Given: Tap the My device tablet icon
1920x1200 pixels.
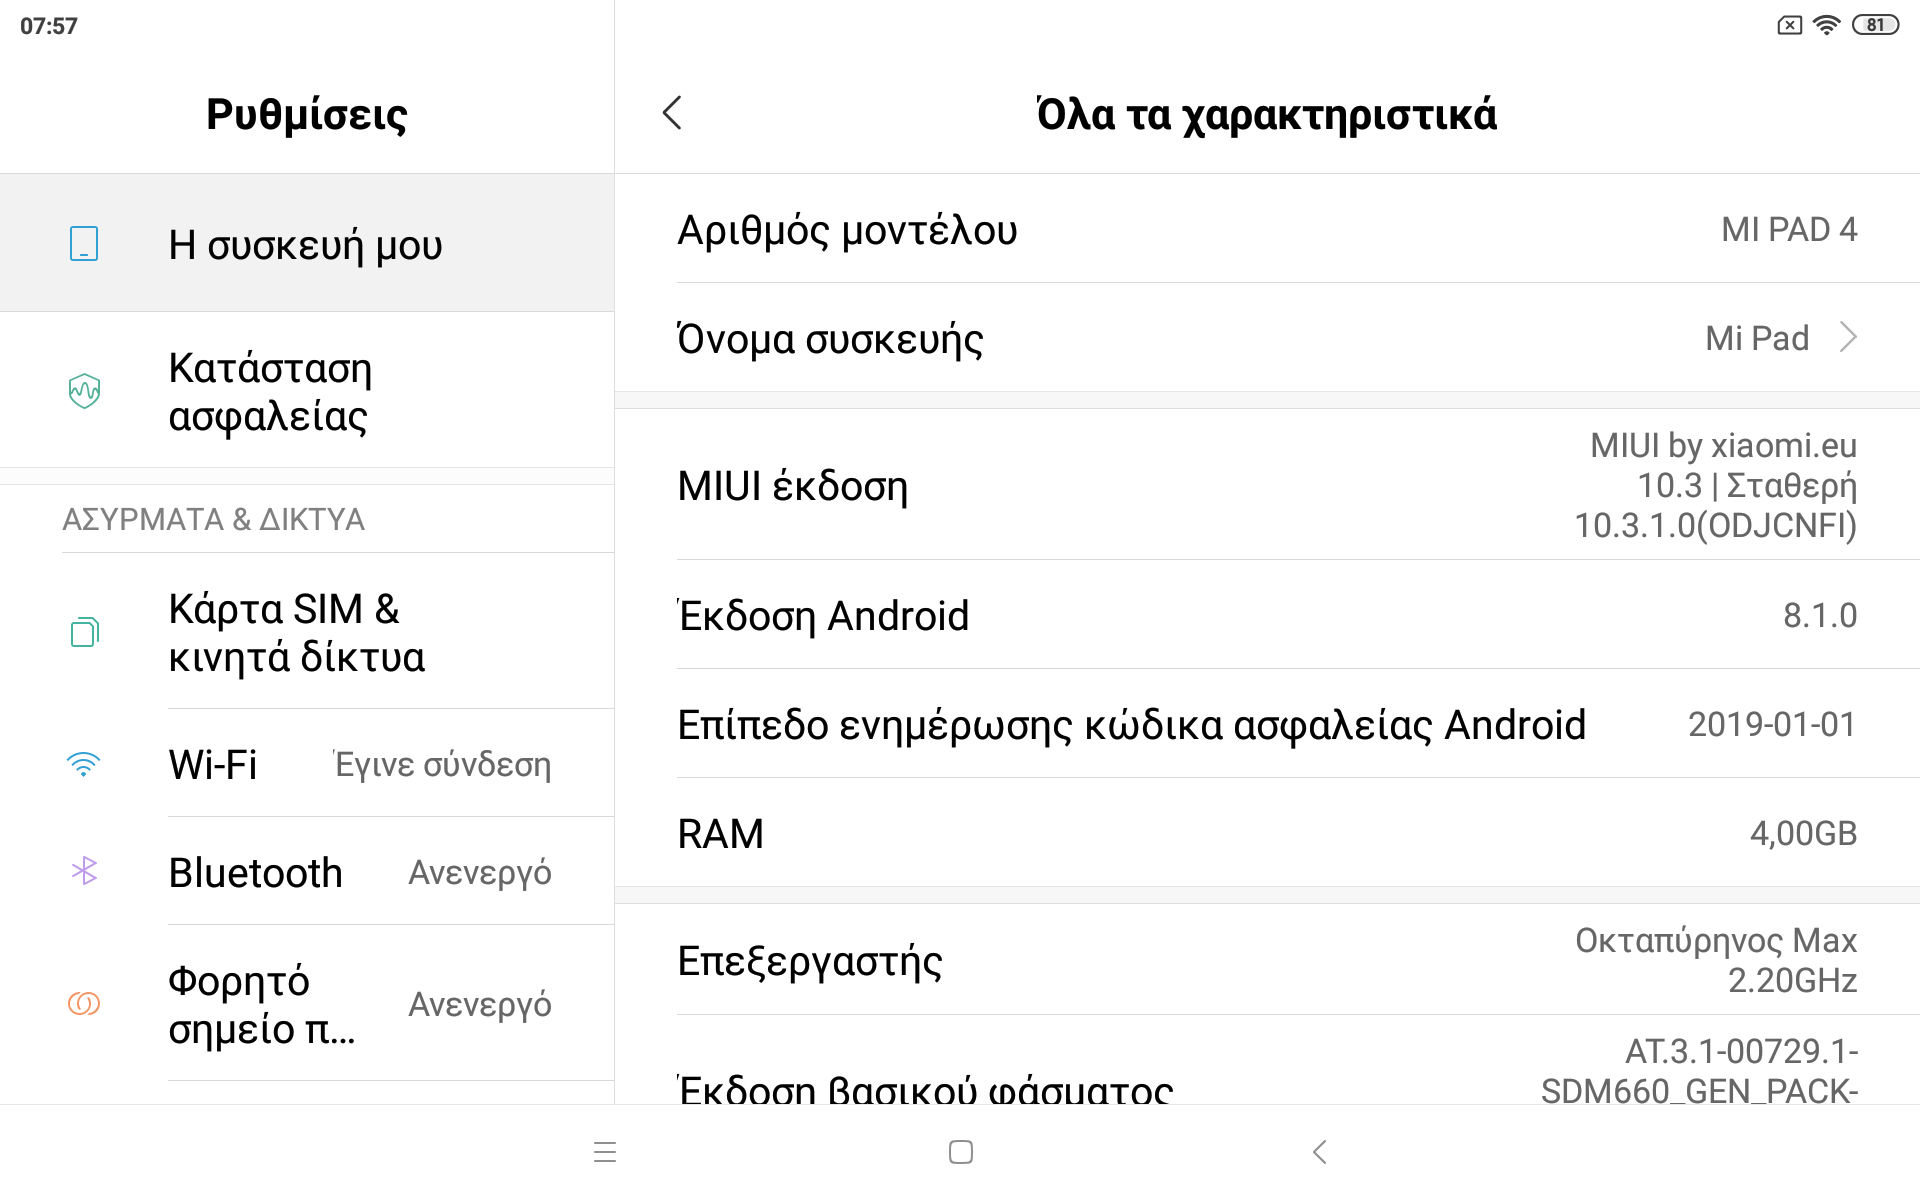Looking at the screenshot, I should click(84, 244).
